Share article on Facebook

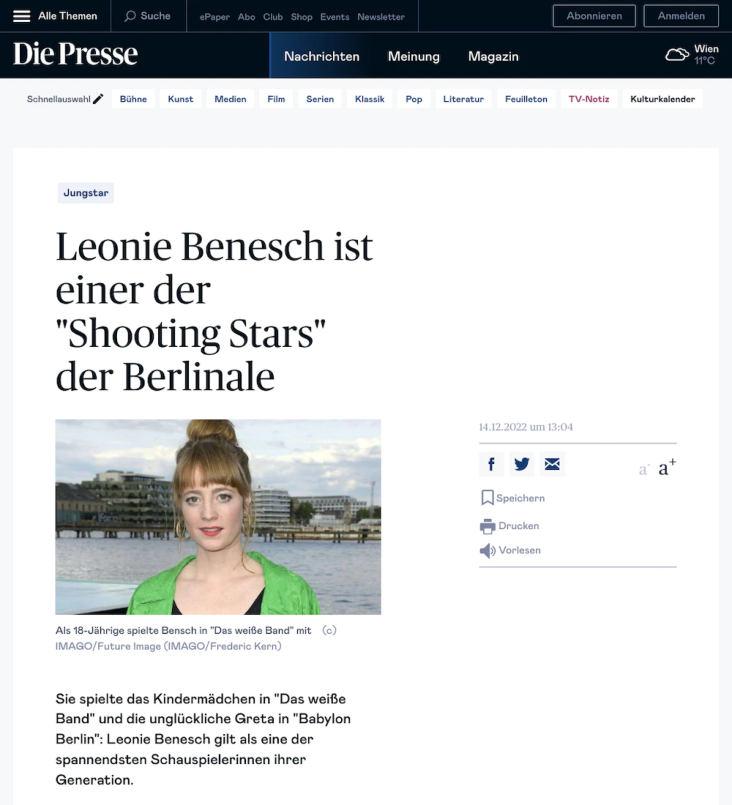(491, 464)
